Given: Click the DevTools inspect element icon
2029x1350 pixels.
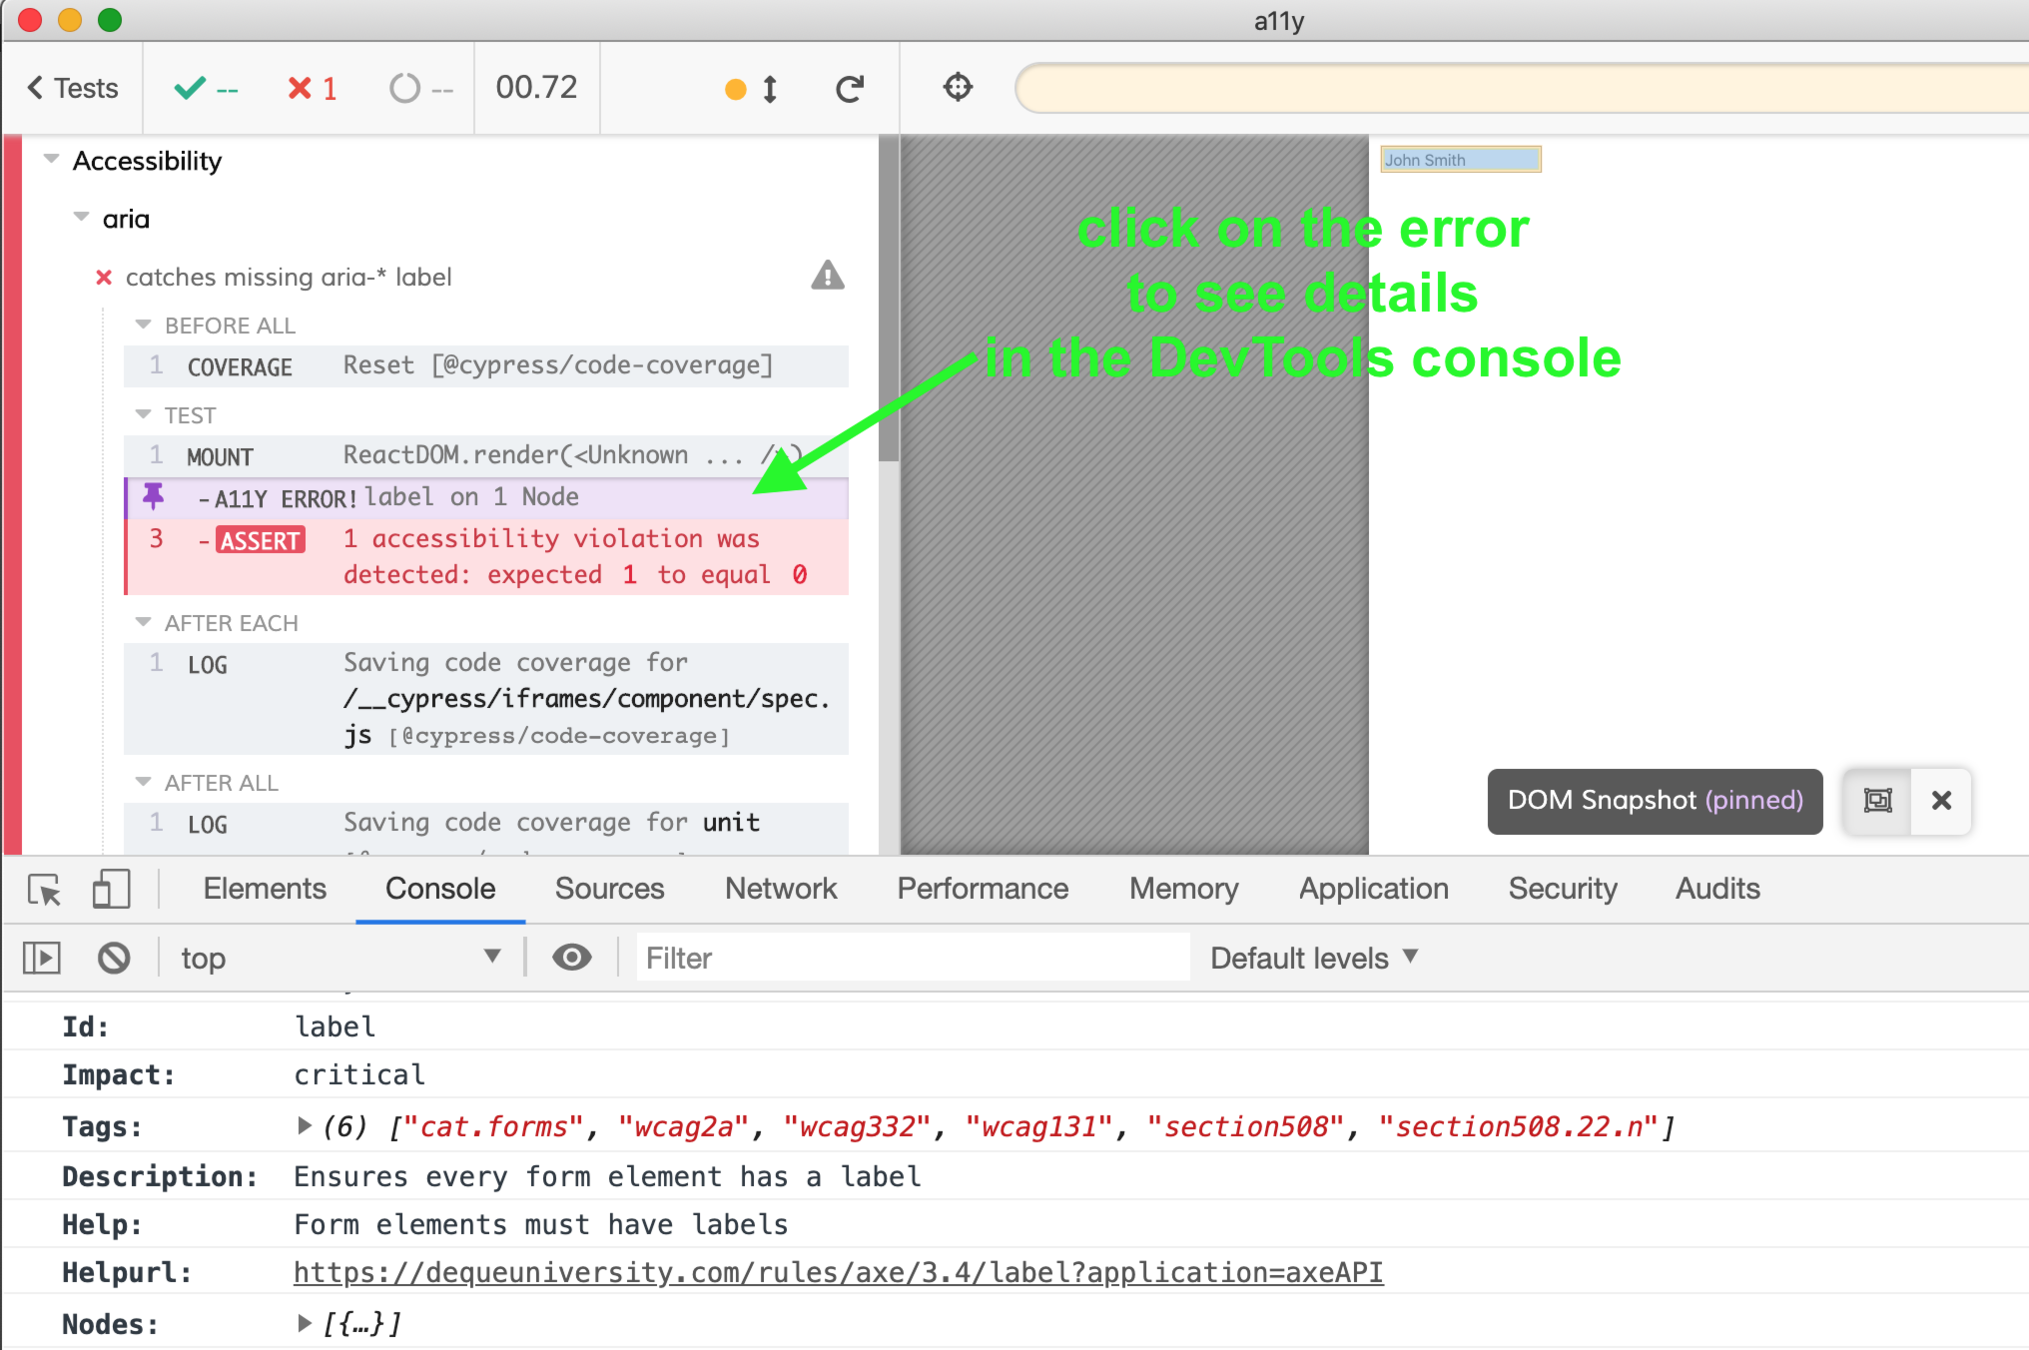Looking at the screenshot, I should (x=44, y=889).
